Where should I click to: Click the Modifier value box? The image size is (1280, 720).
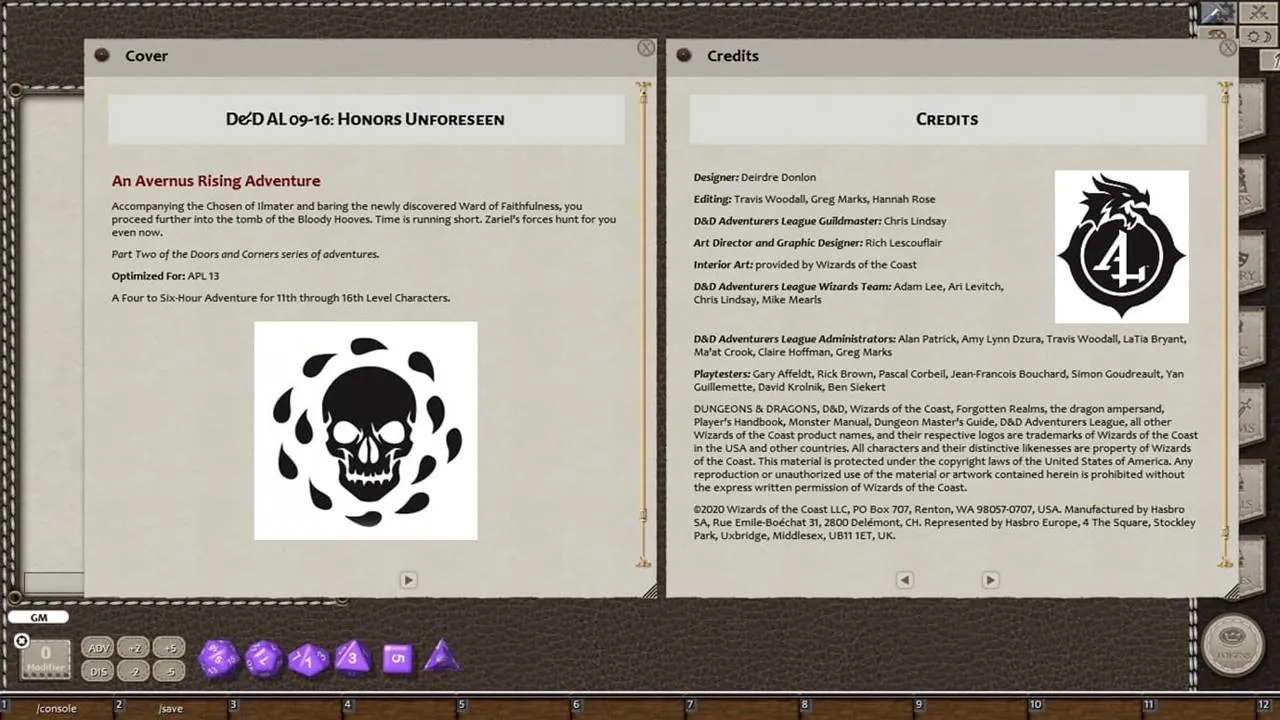(x=45, y=660)
